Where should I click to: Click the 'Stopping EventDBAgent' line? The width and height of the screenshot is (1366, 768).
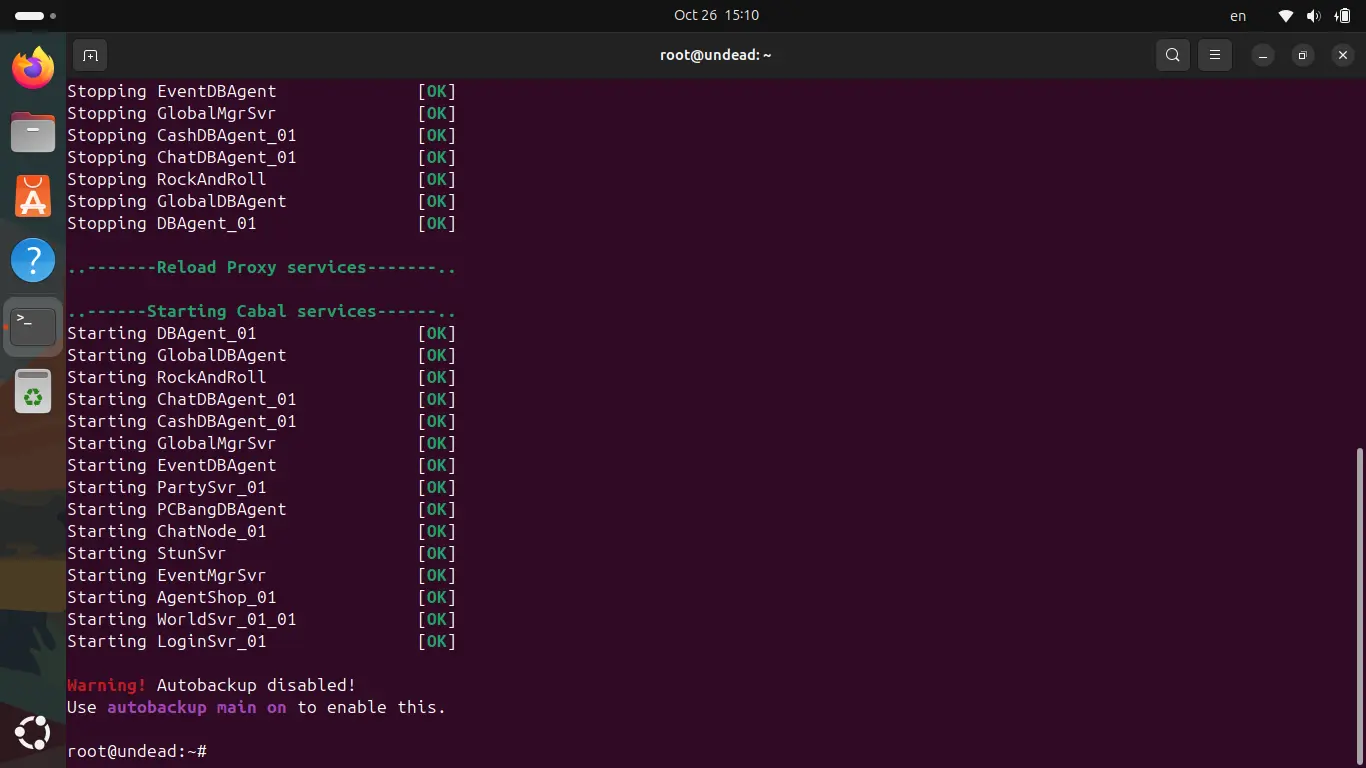262,91
